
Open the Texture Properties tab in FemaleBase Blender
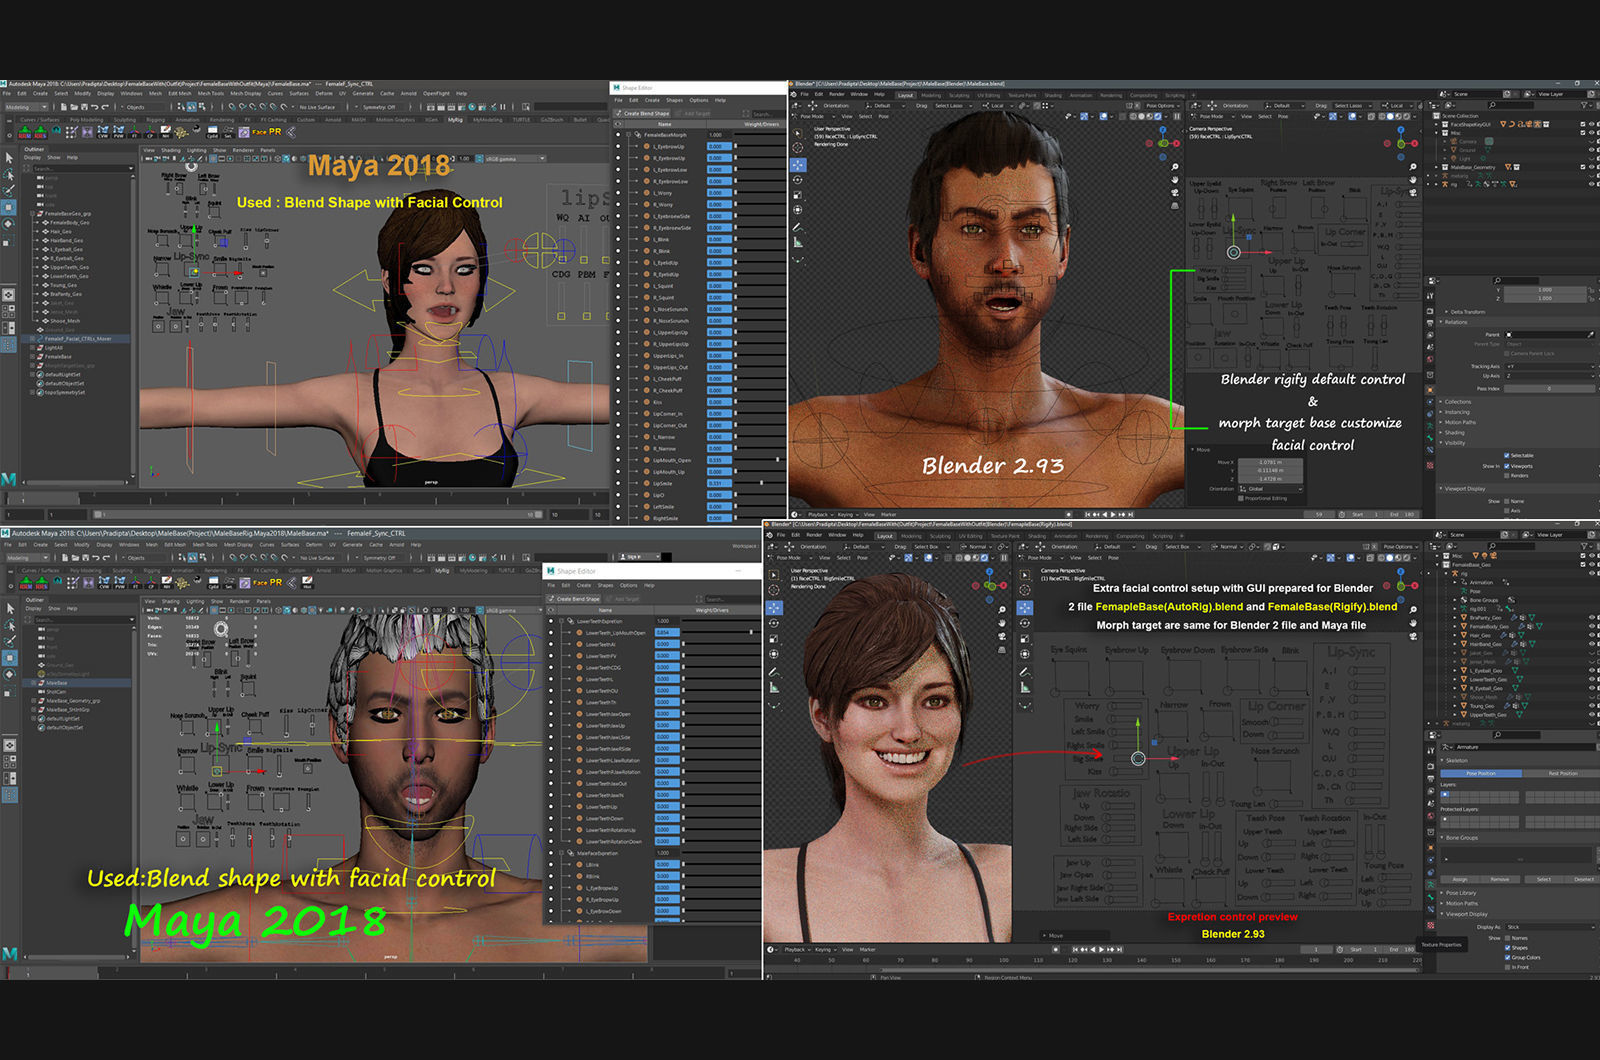coord(1431,925)
